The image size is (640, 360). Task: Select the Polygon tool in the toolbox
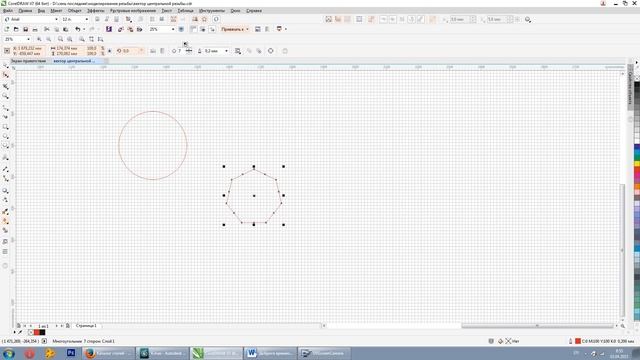tap(6, 146)
